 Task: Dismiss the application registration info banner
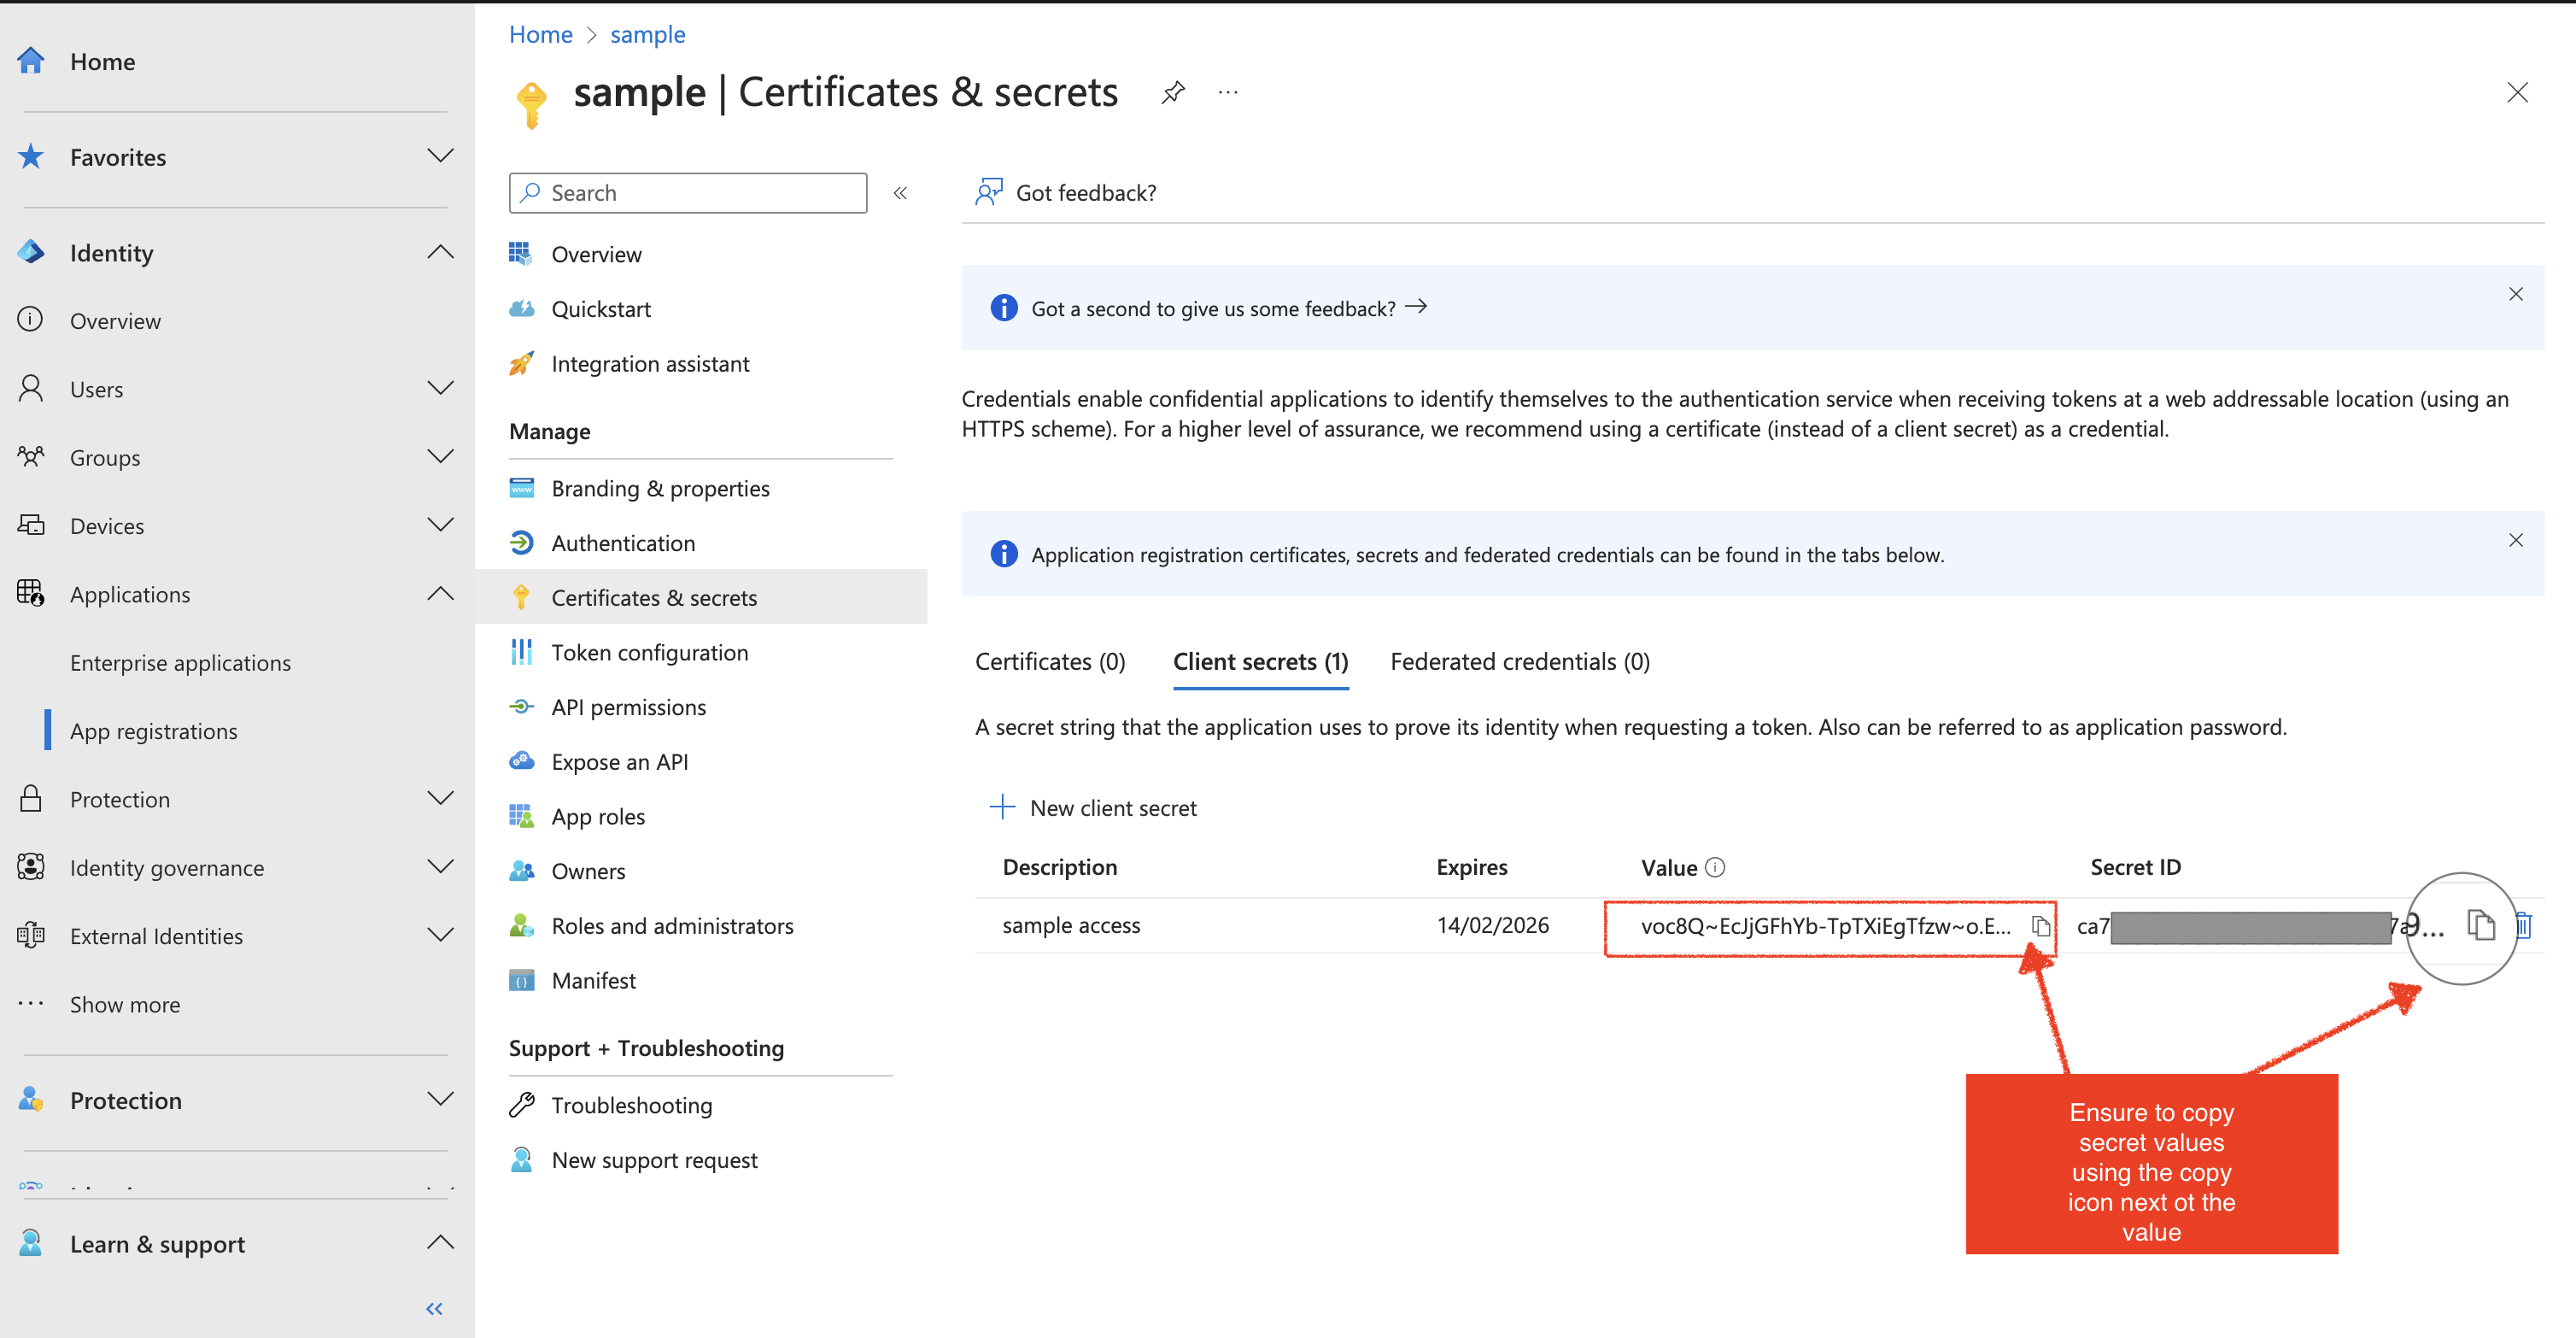click(2515, 540)
